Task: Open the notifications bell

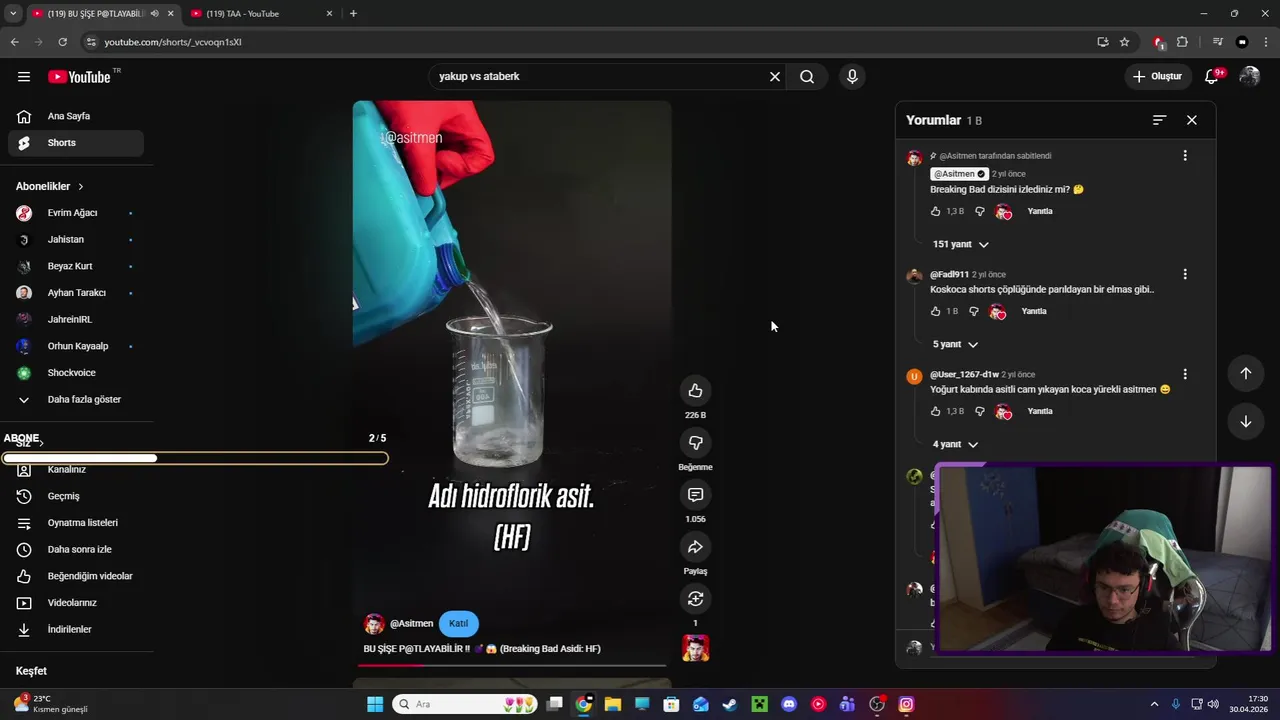Action: [1212, 76]
